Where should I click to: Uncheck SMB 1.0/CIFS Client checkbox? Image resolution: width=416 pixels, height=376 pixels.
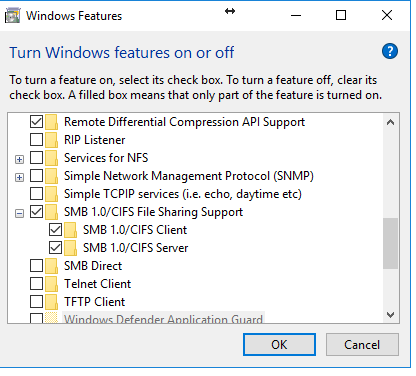(x=55, y=230)
